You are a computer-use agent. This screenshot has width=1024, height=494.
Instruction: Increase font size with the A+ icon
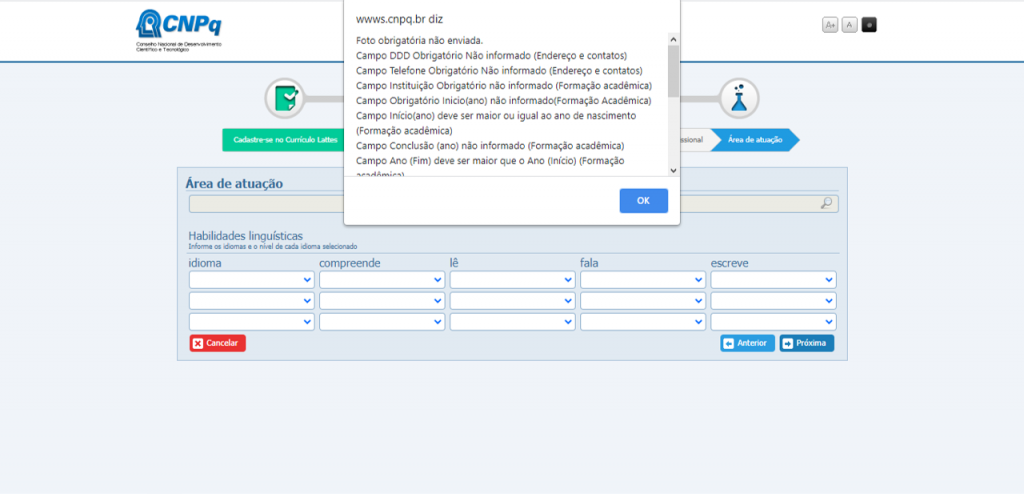tap(830, 25)
